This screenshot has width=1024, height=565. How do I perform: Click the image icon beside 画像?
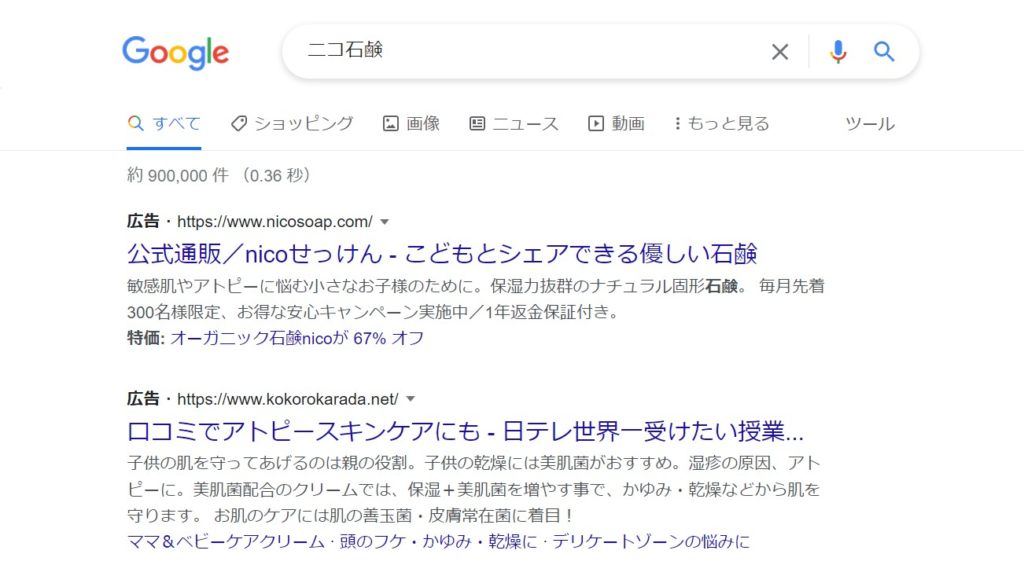(391, 123)
